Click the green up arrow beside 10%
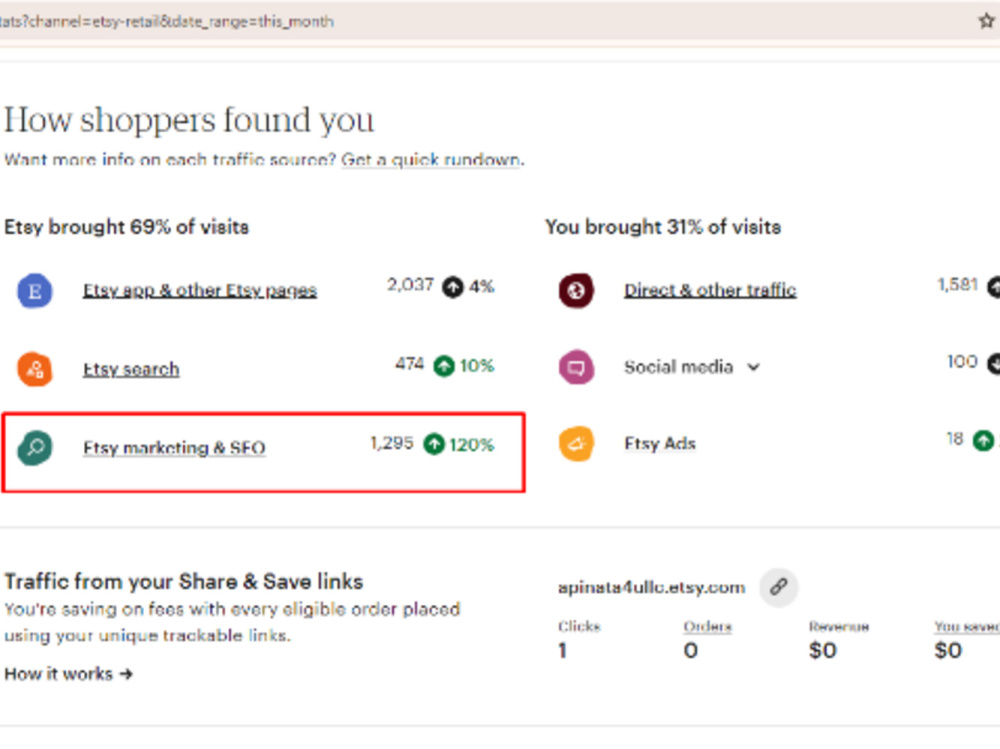The width and height of the screenshot is (1000, 749). click(x=444, y=366)
